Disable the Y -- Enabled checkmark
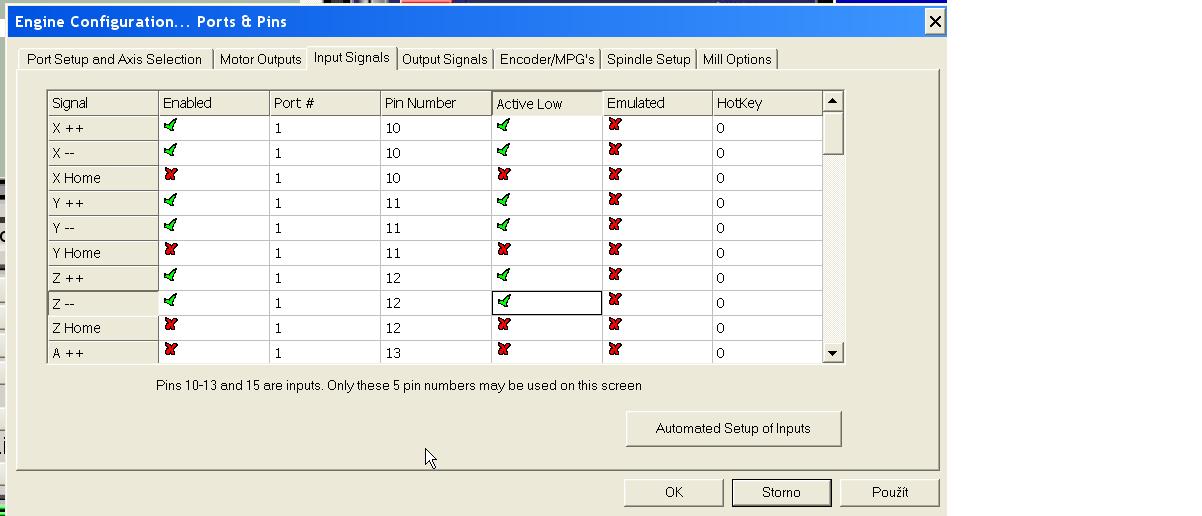Viewport: 1202px width, 516px height. [x=171, y=226]
